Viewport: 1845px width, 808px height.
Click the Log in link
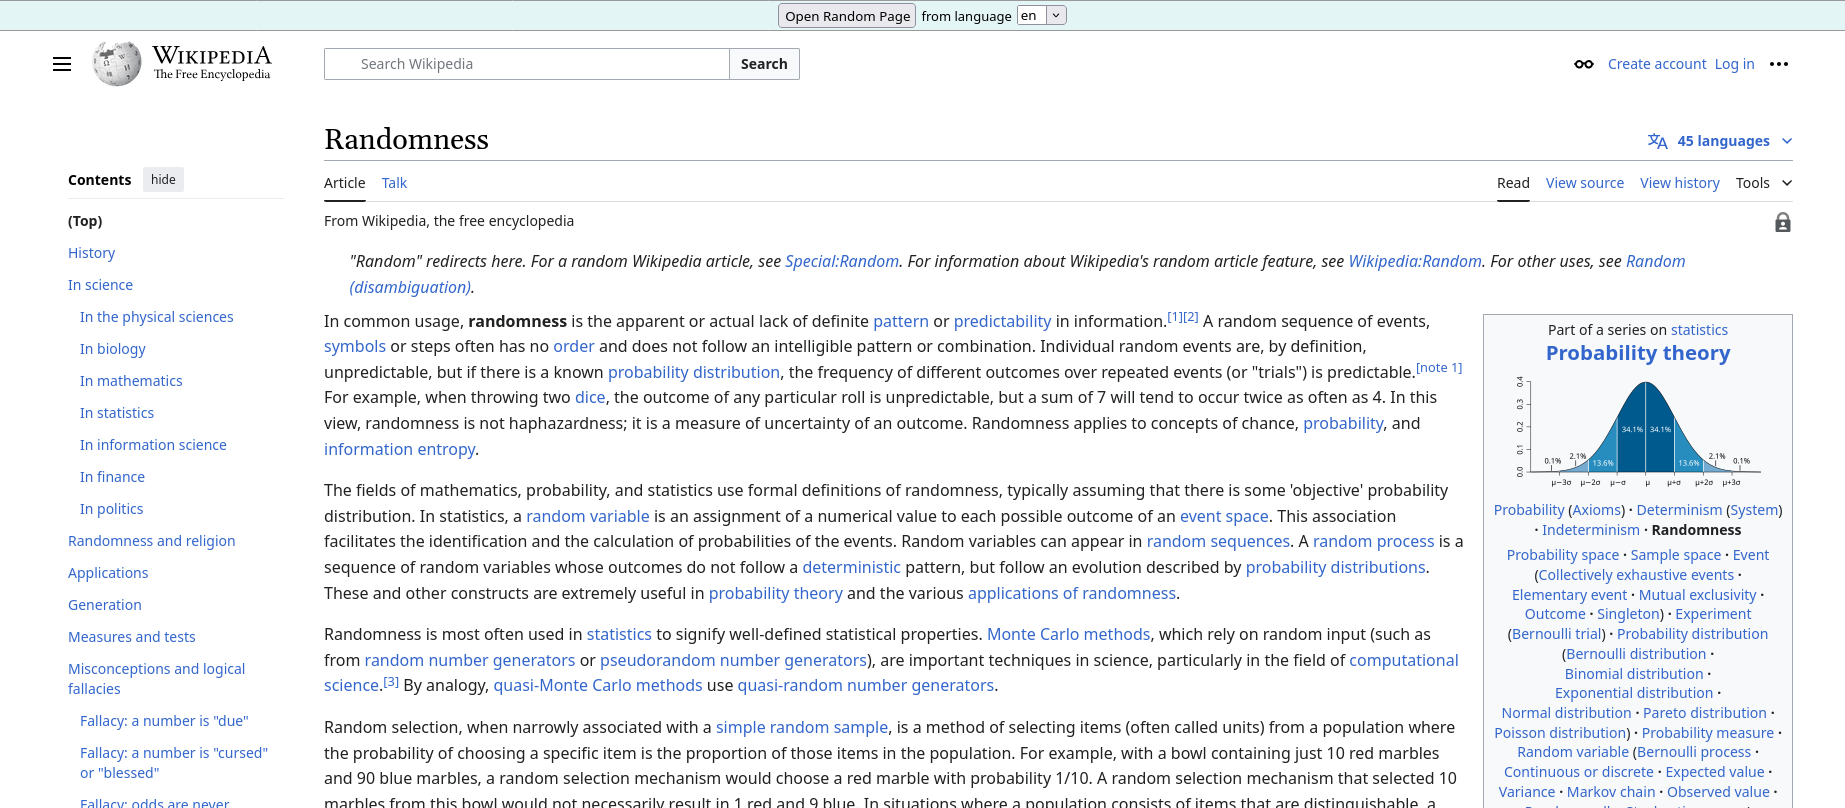tap(1734, 64)
